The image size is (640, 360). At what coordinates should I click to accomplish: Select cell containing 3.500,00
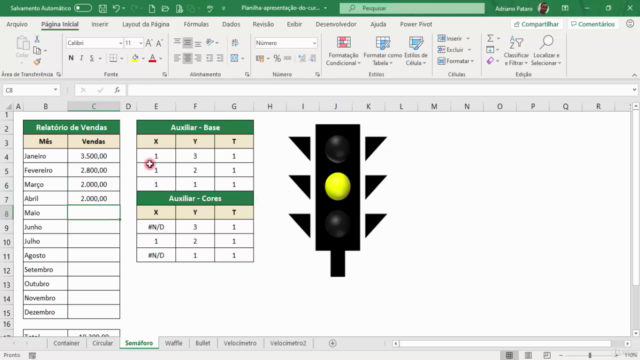click(x=93, y=156)
